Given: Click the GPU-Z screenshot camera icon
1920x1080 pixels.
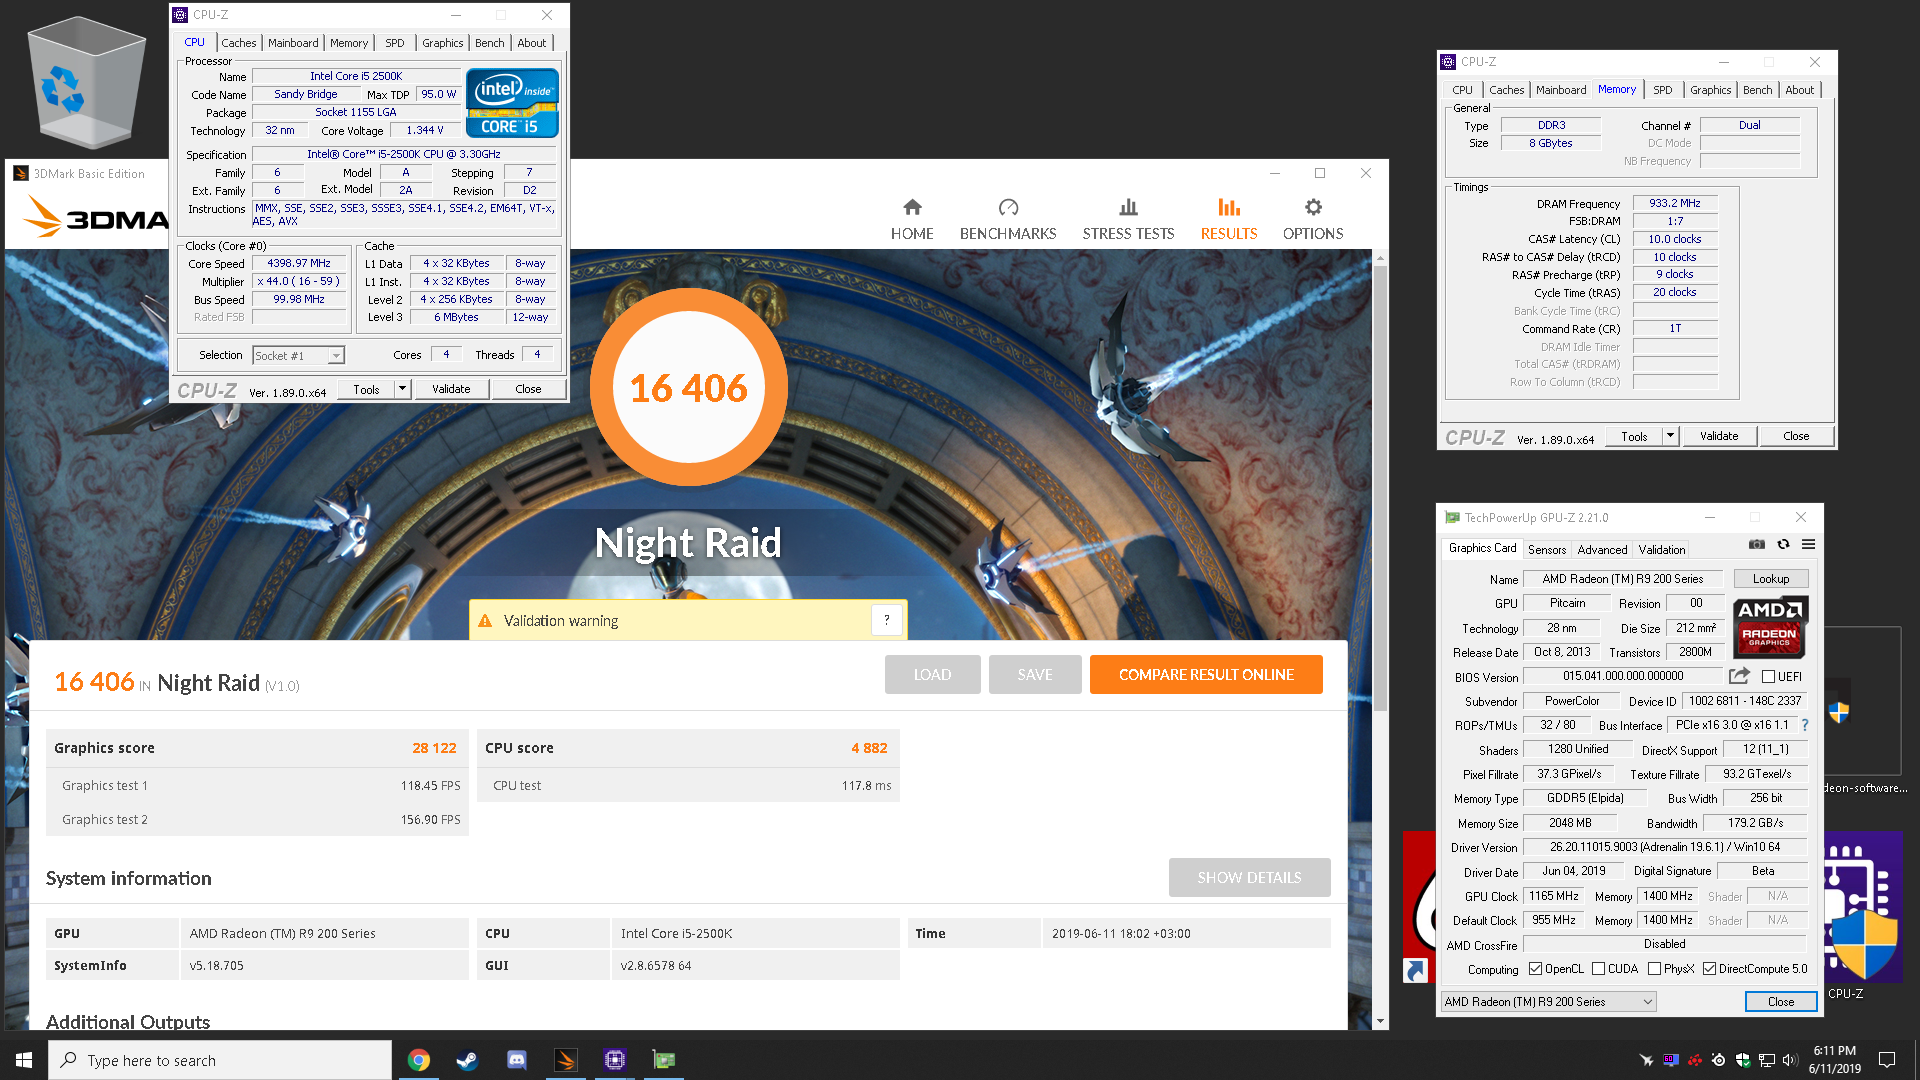Looking at the screenshot, I should [1757, 545].
